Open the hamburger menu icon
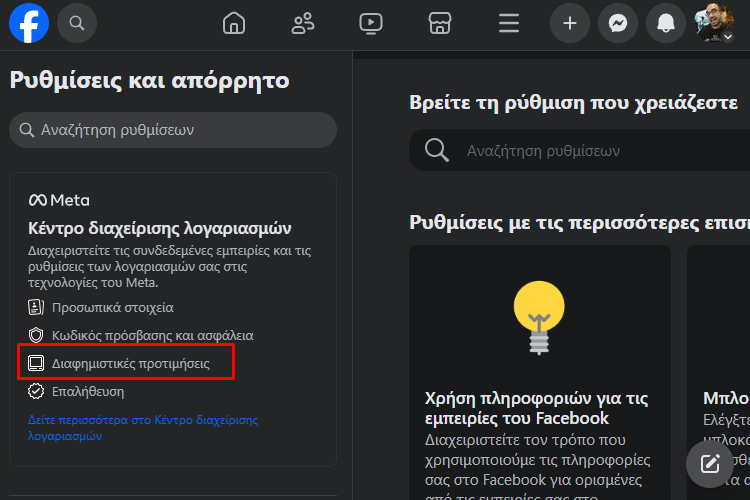The height and width of the screenshot is (500, 750). point(509,23)
